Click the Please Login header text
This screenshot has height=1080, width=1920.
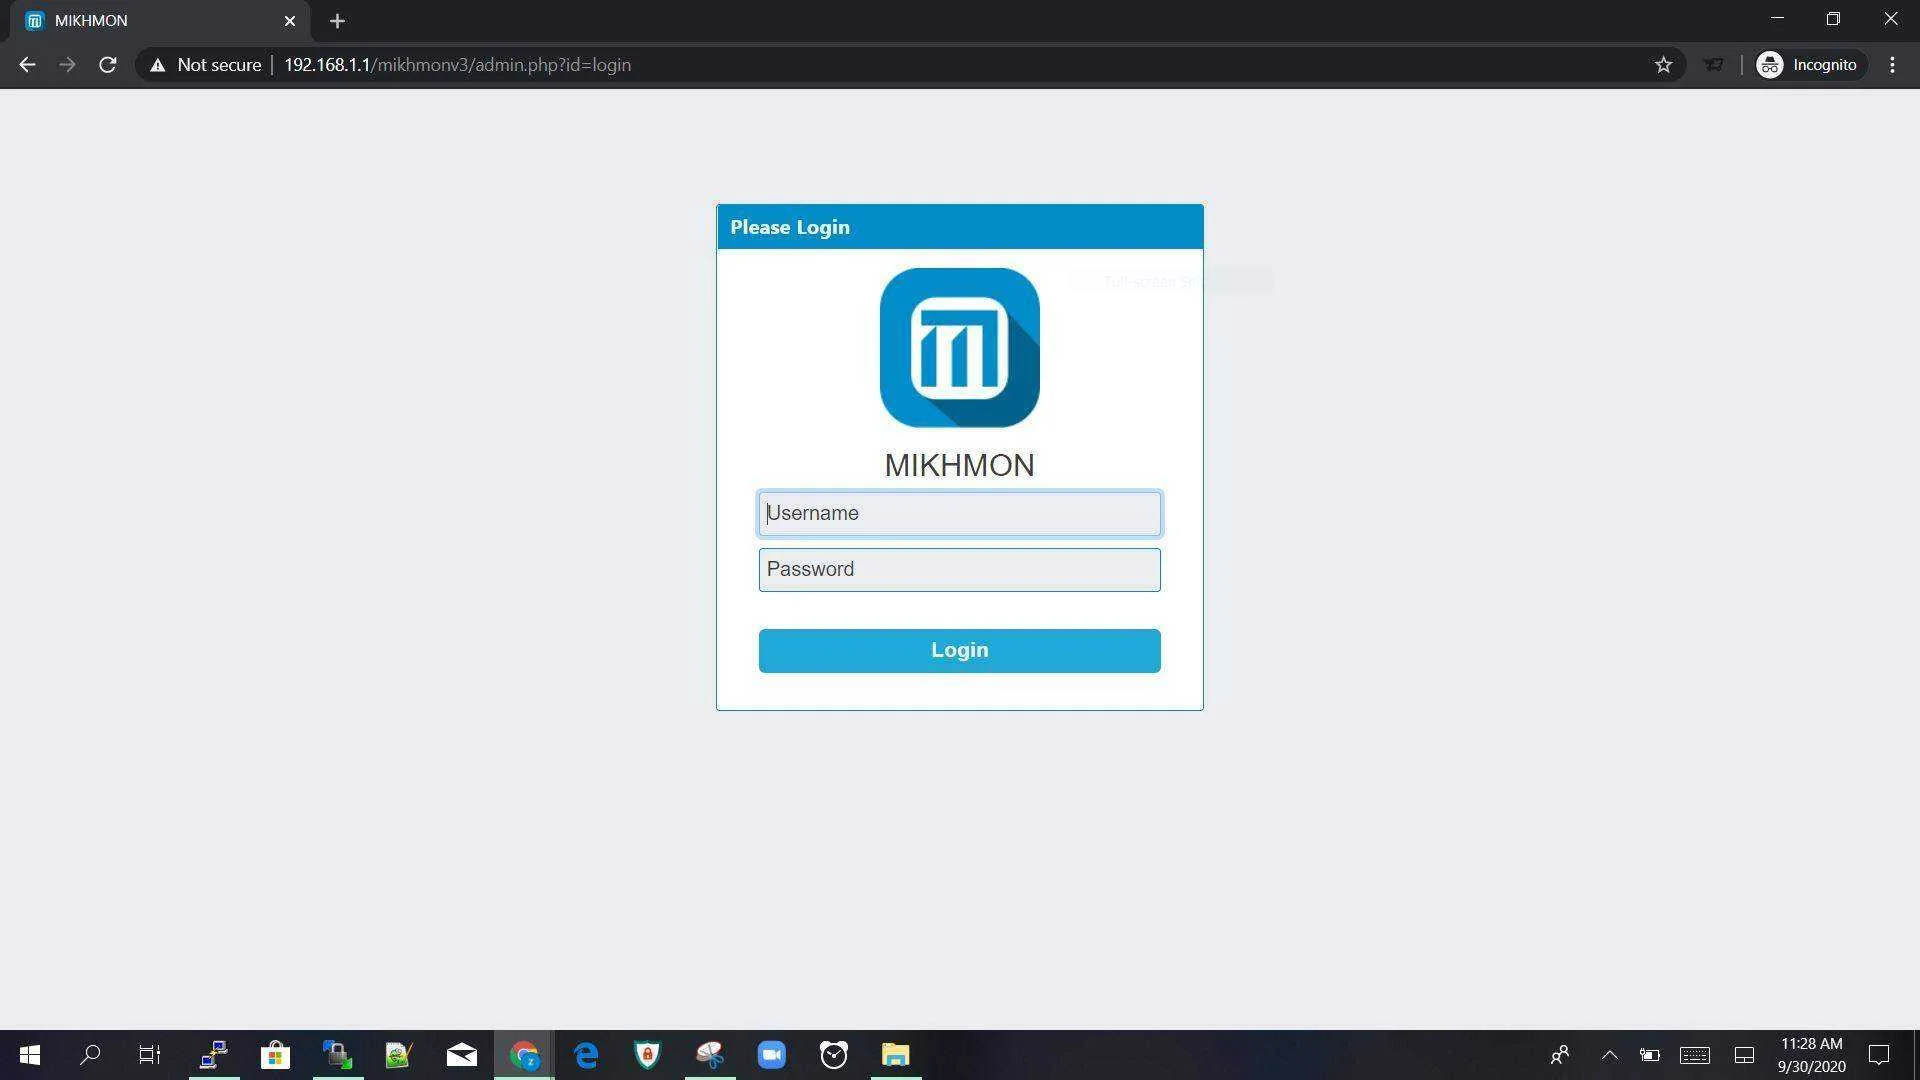tap(790, 227)
